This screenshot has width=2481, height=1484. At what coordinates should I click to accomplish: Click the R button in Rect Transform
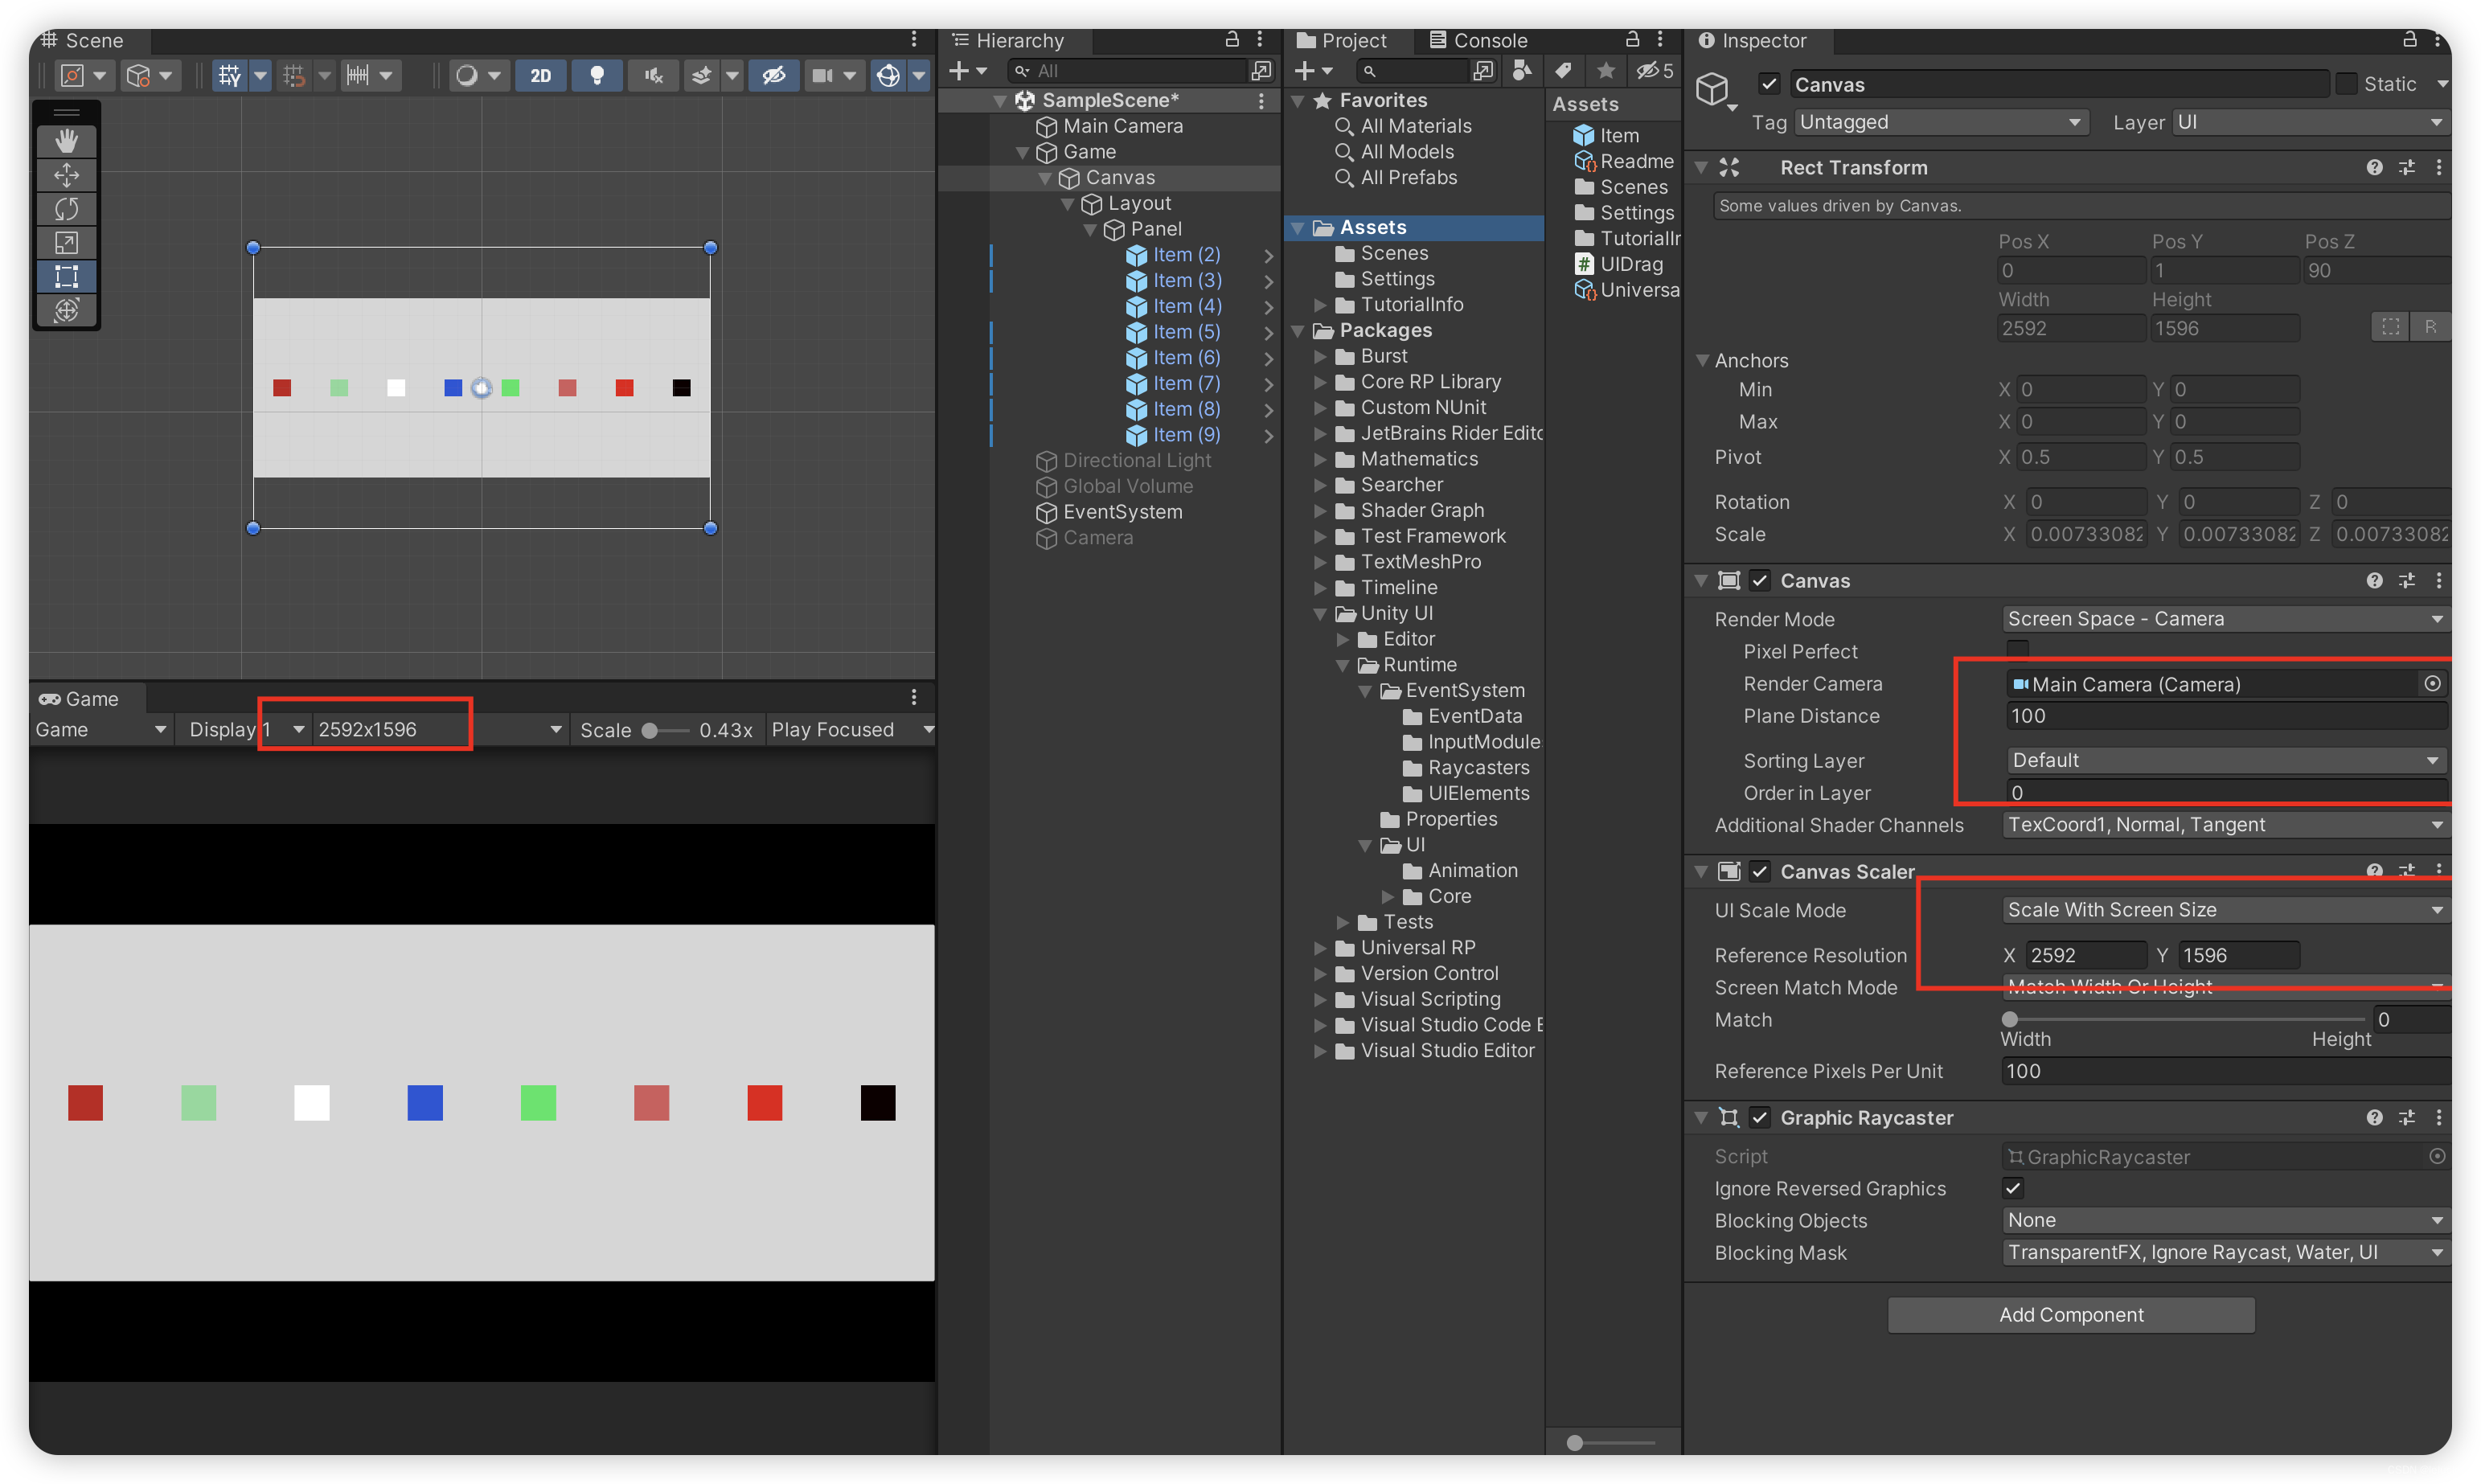pos(2434,326)
